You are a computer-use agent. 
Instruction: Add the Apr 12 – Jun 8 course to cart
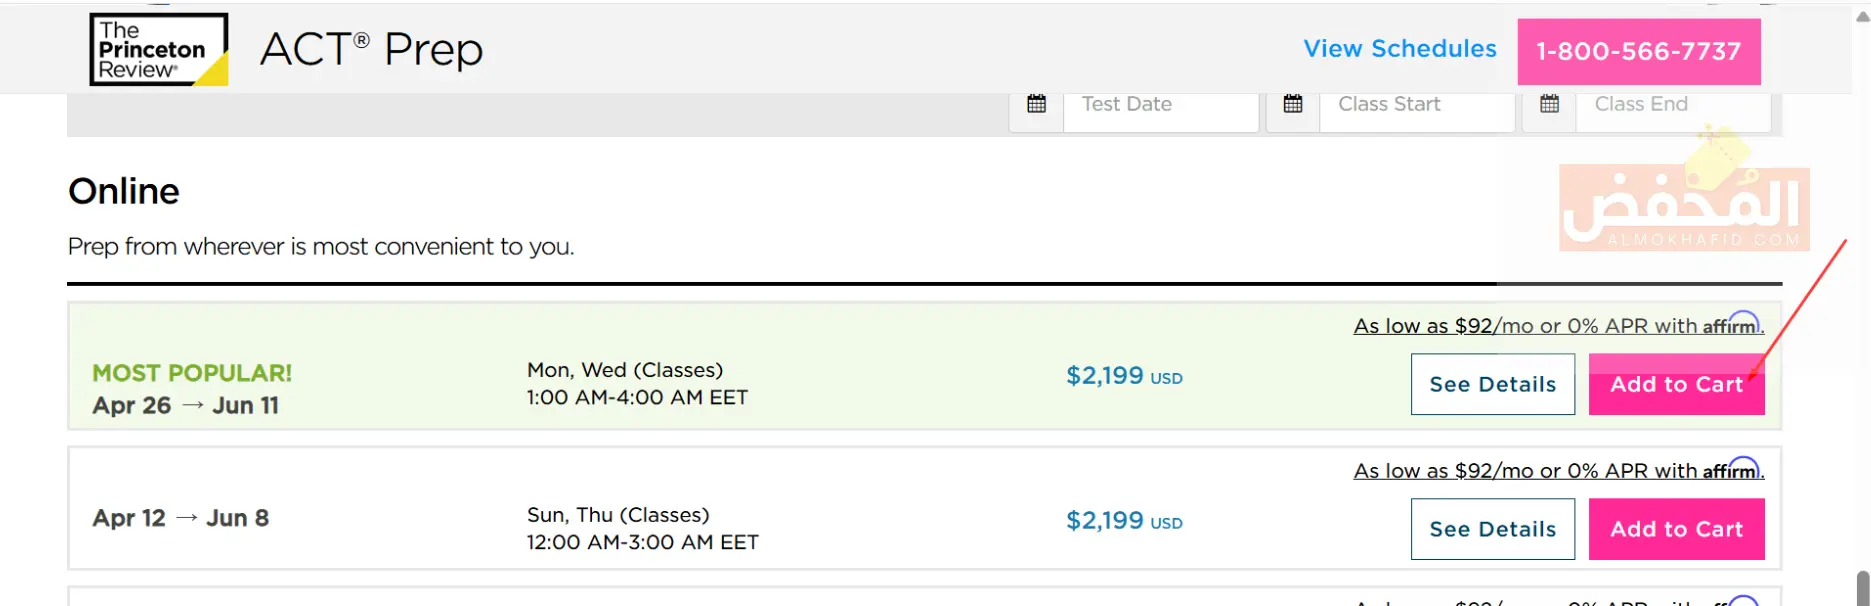click(1676, 529)
